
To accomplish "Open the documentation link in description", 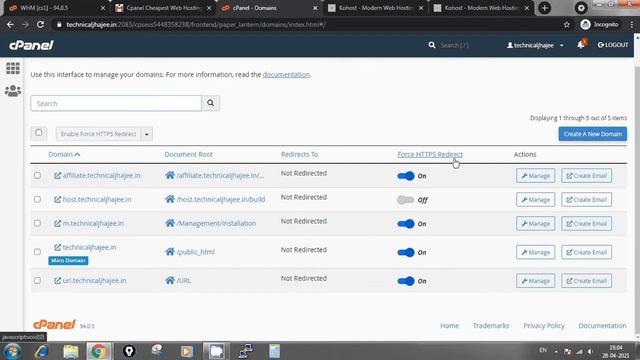I will (x=286, y=74).
